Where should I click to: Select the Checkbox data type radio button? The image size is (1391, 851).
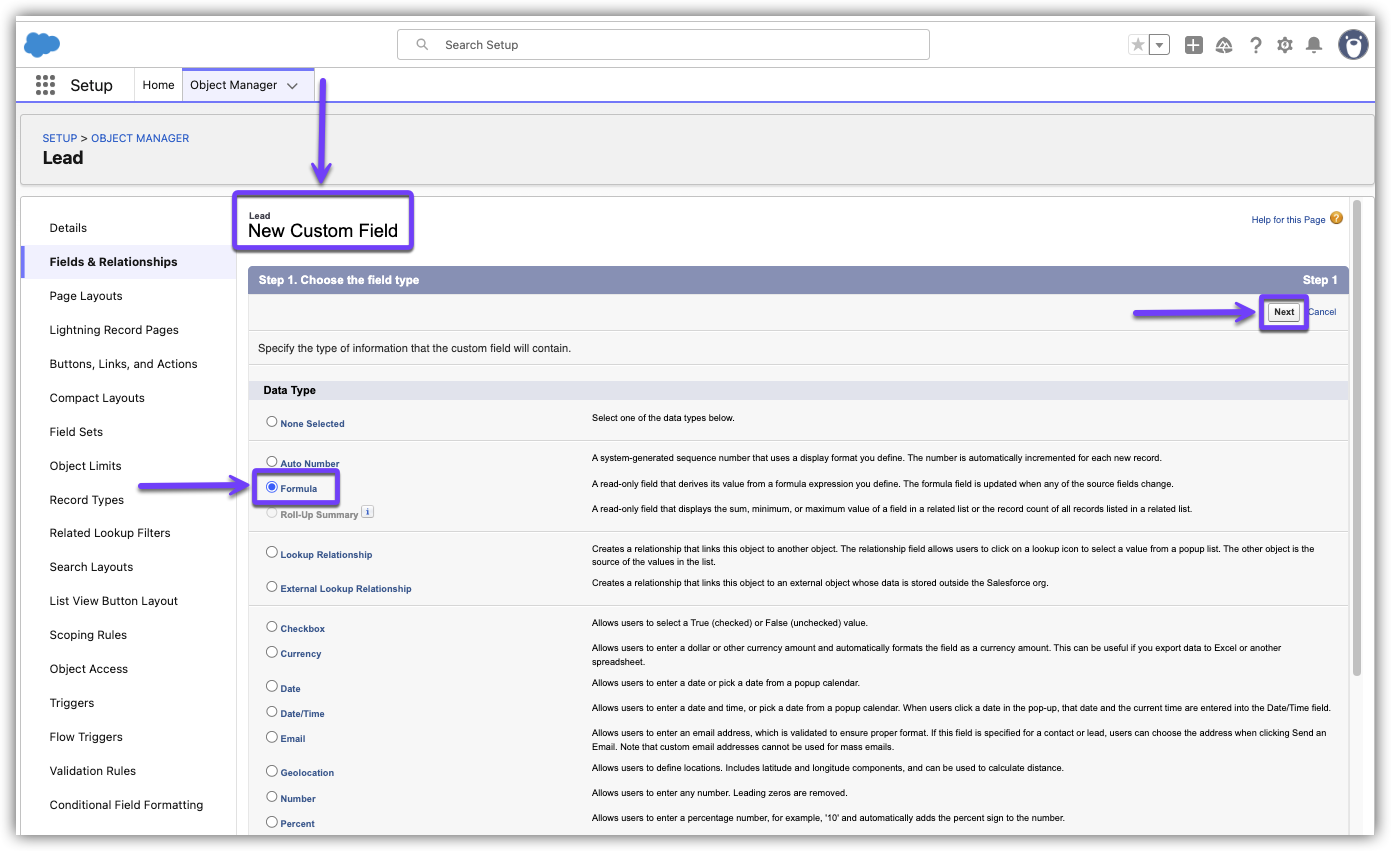[272, 627]
